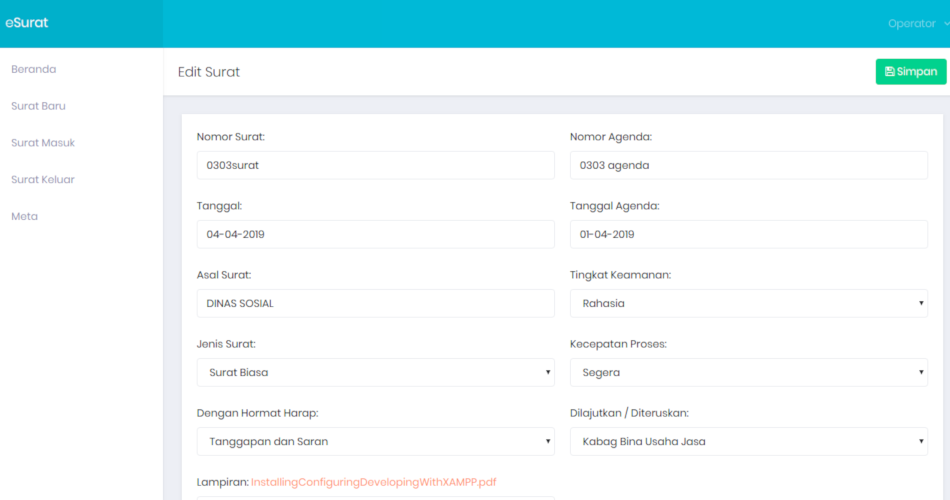Image resolution: width=950 pixels, height=500 pixels.
Task: Expand the Jenis Surat dropdown
Action: (375, 372)
